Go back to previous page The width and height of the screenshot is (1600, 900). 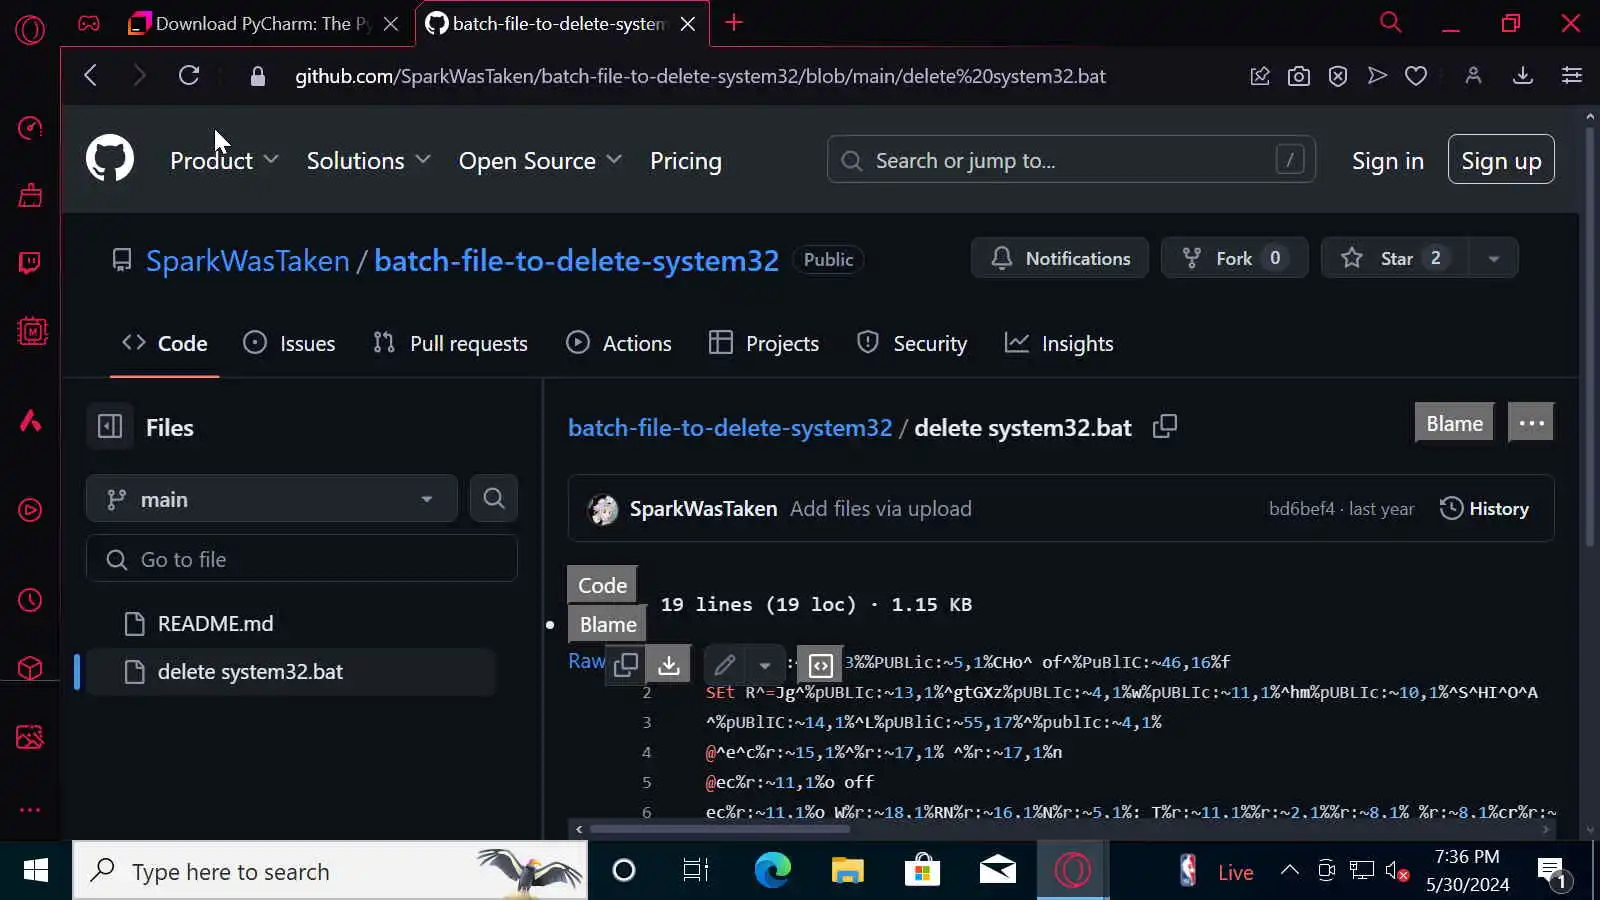click(91, 76)
